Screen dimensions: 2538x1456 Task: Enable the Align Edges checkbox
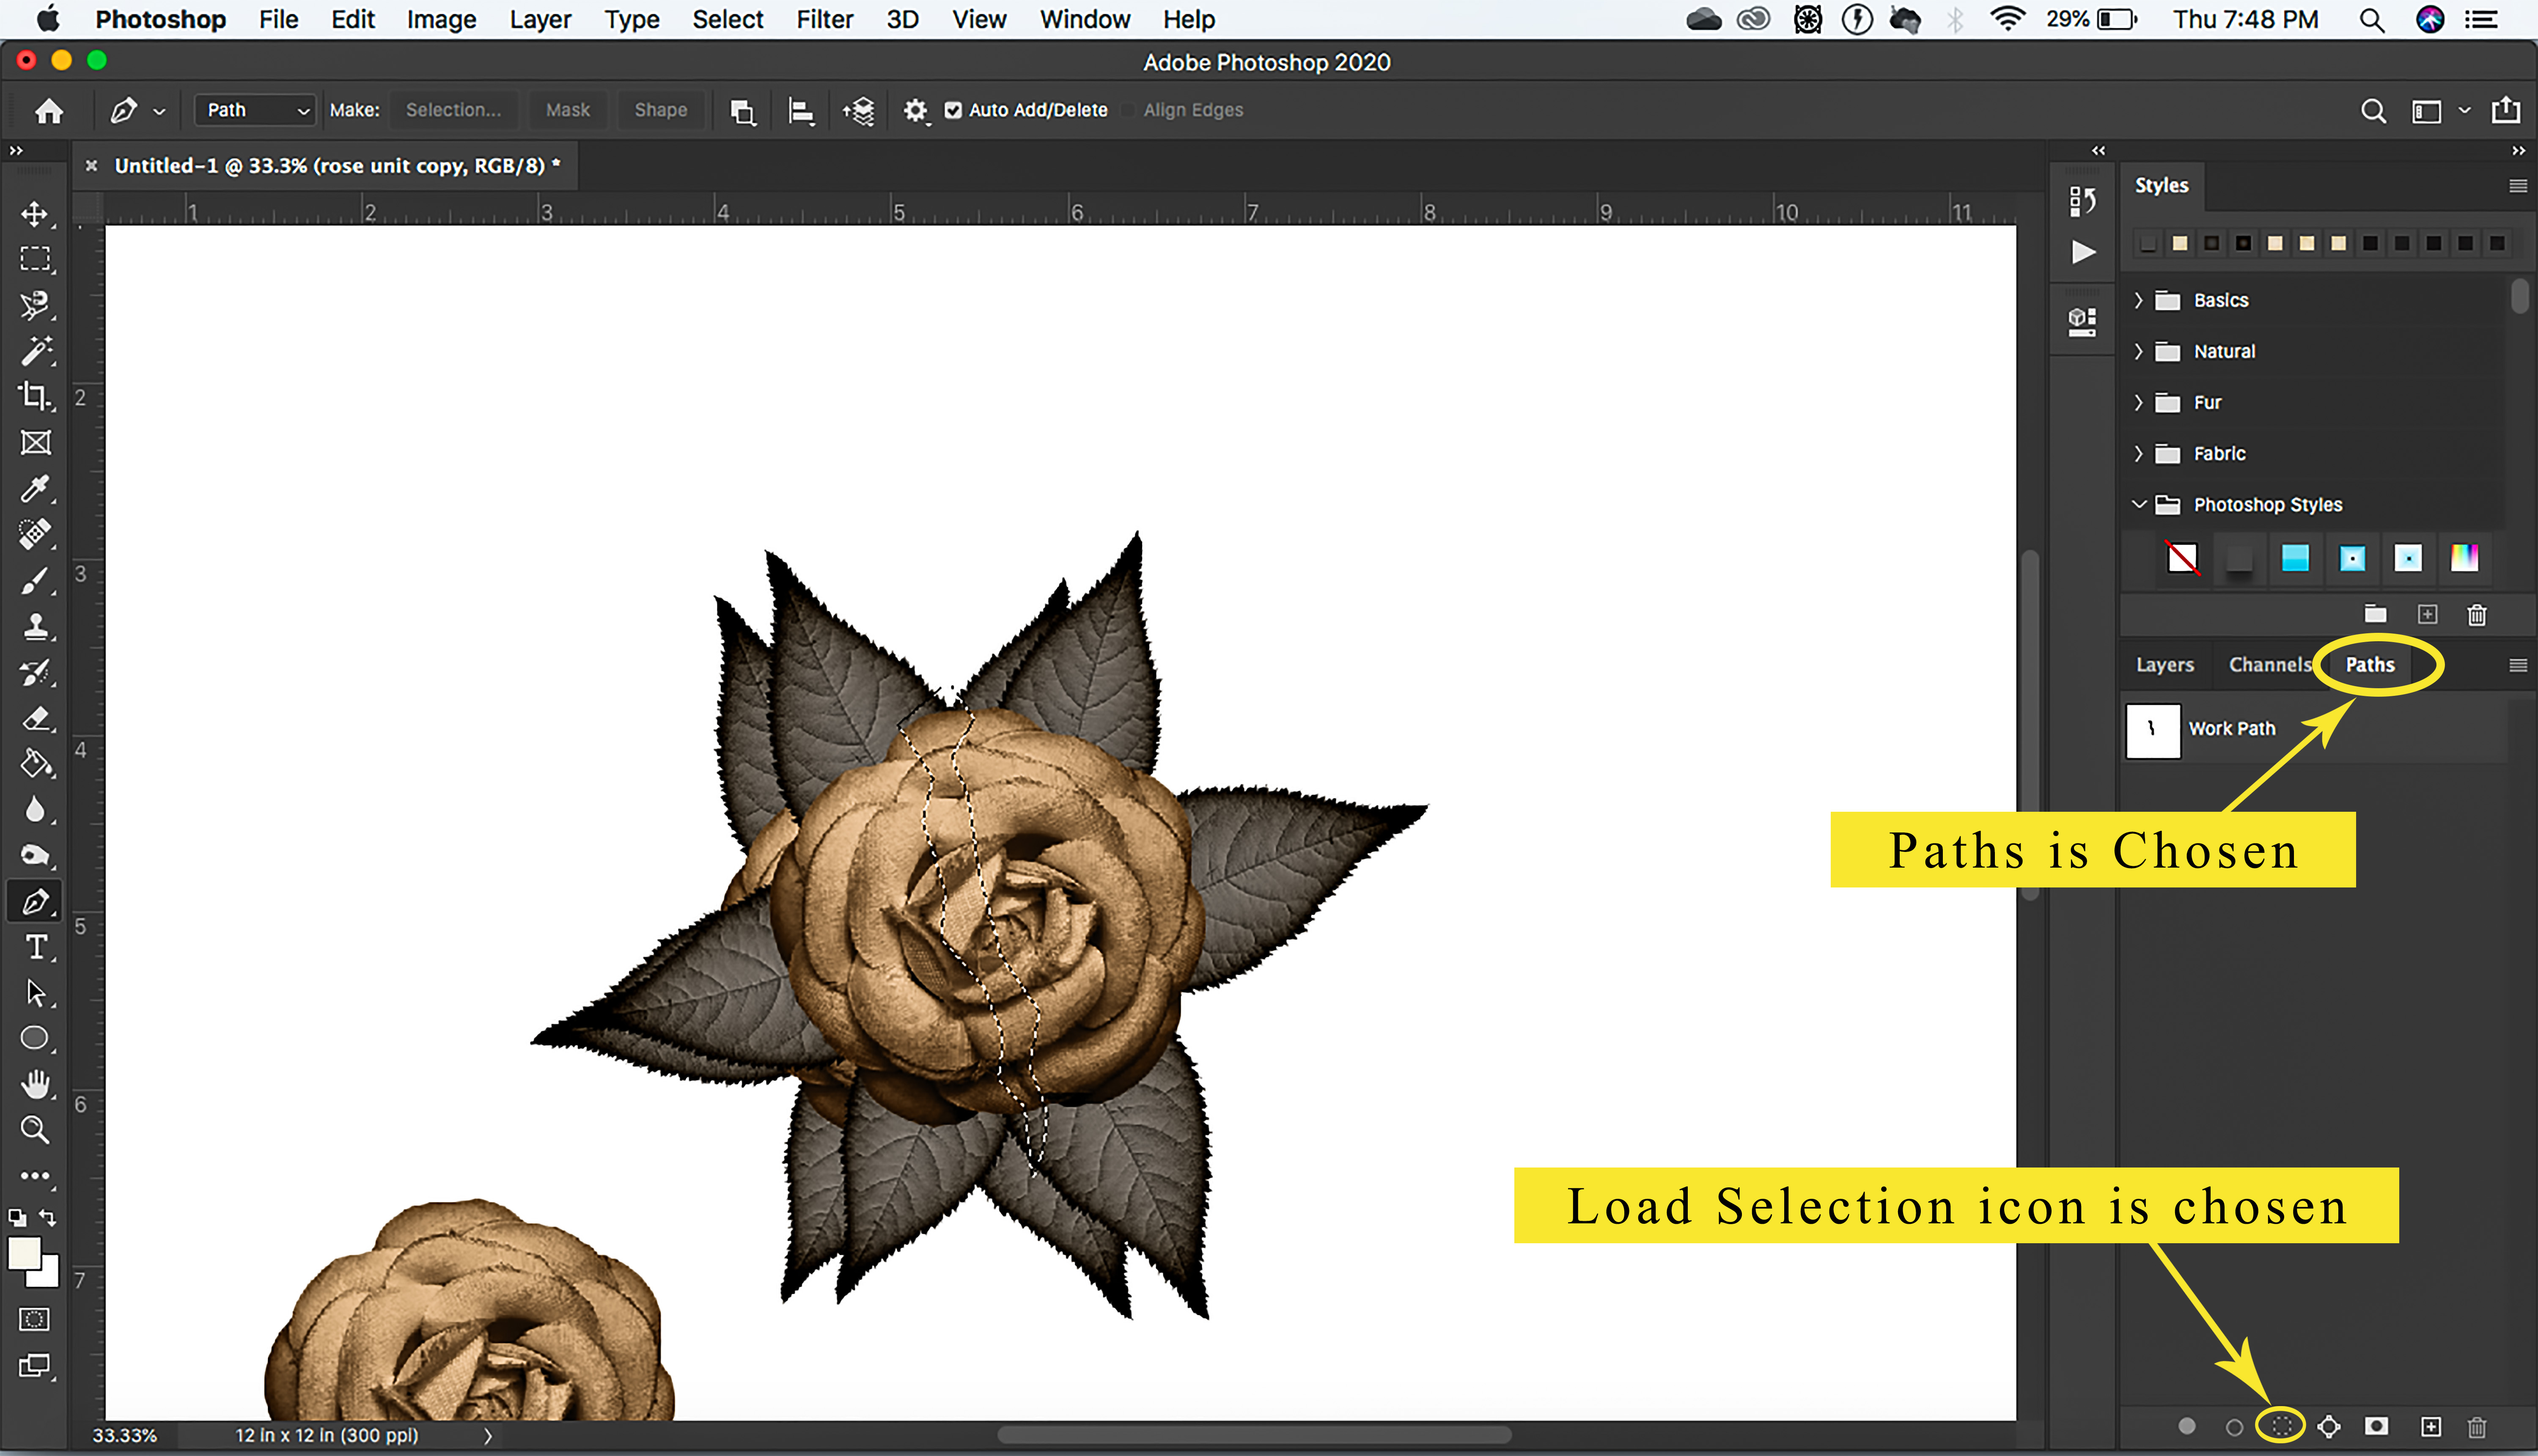pos(1129,110)
